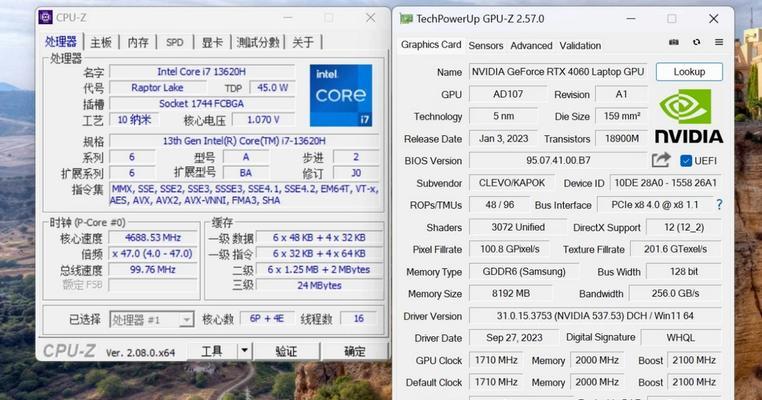Click the GPU-Z title bar app icon
The width and height of the screenshot is (762, 400).
click(406, 19)
